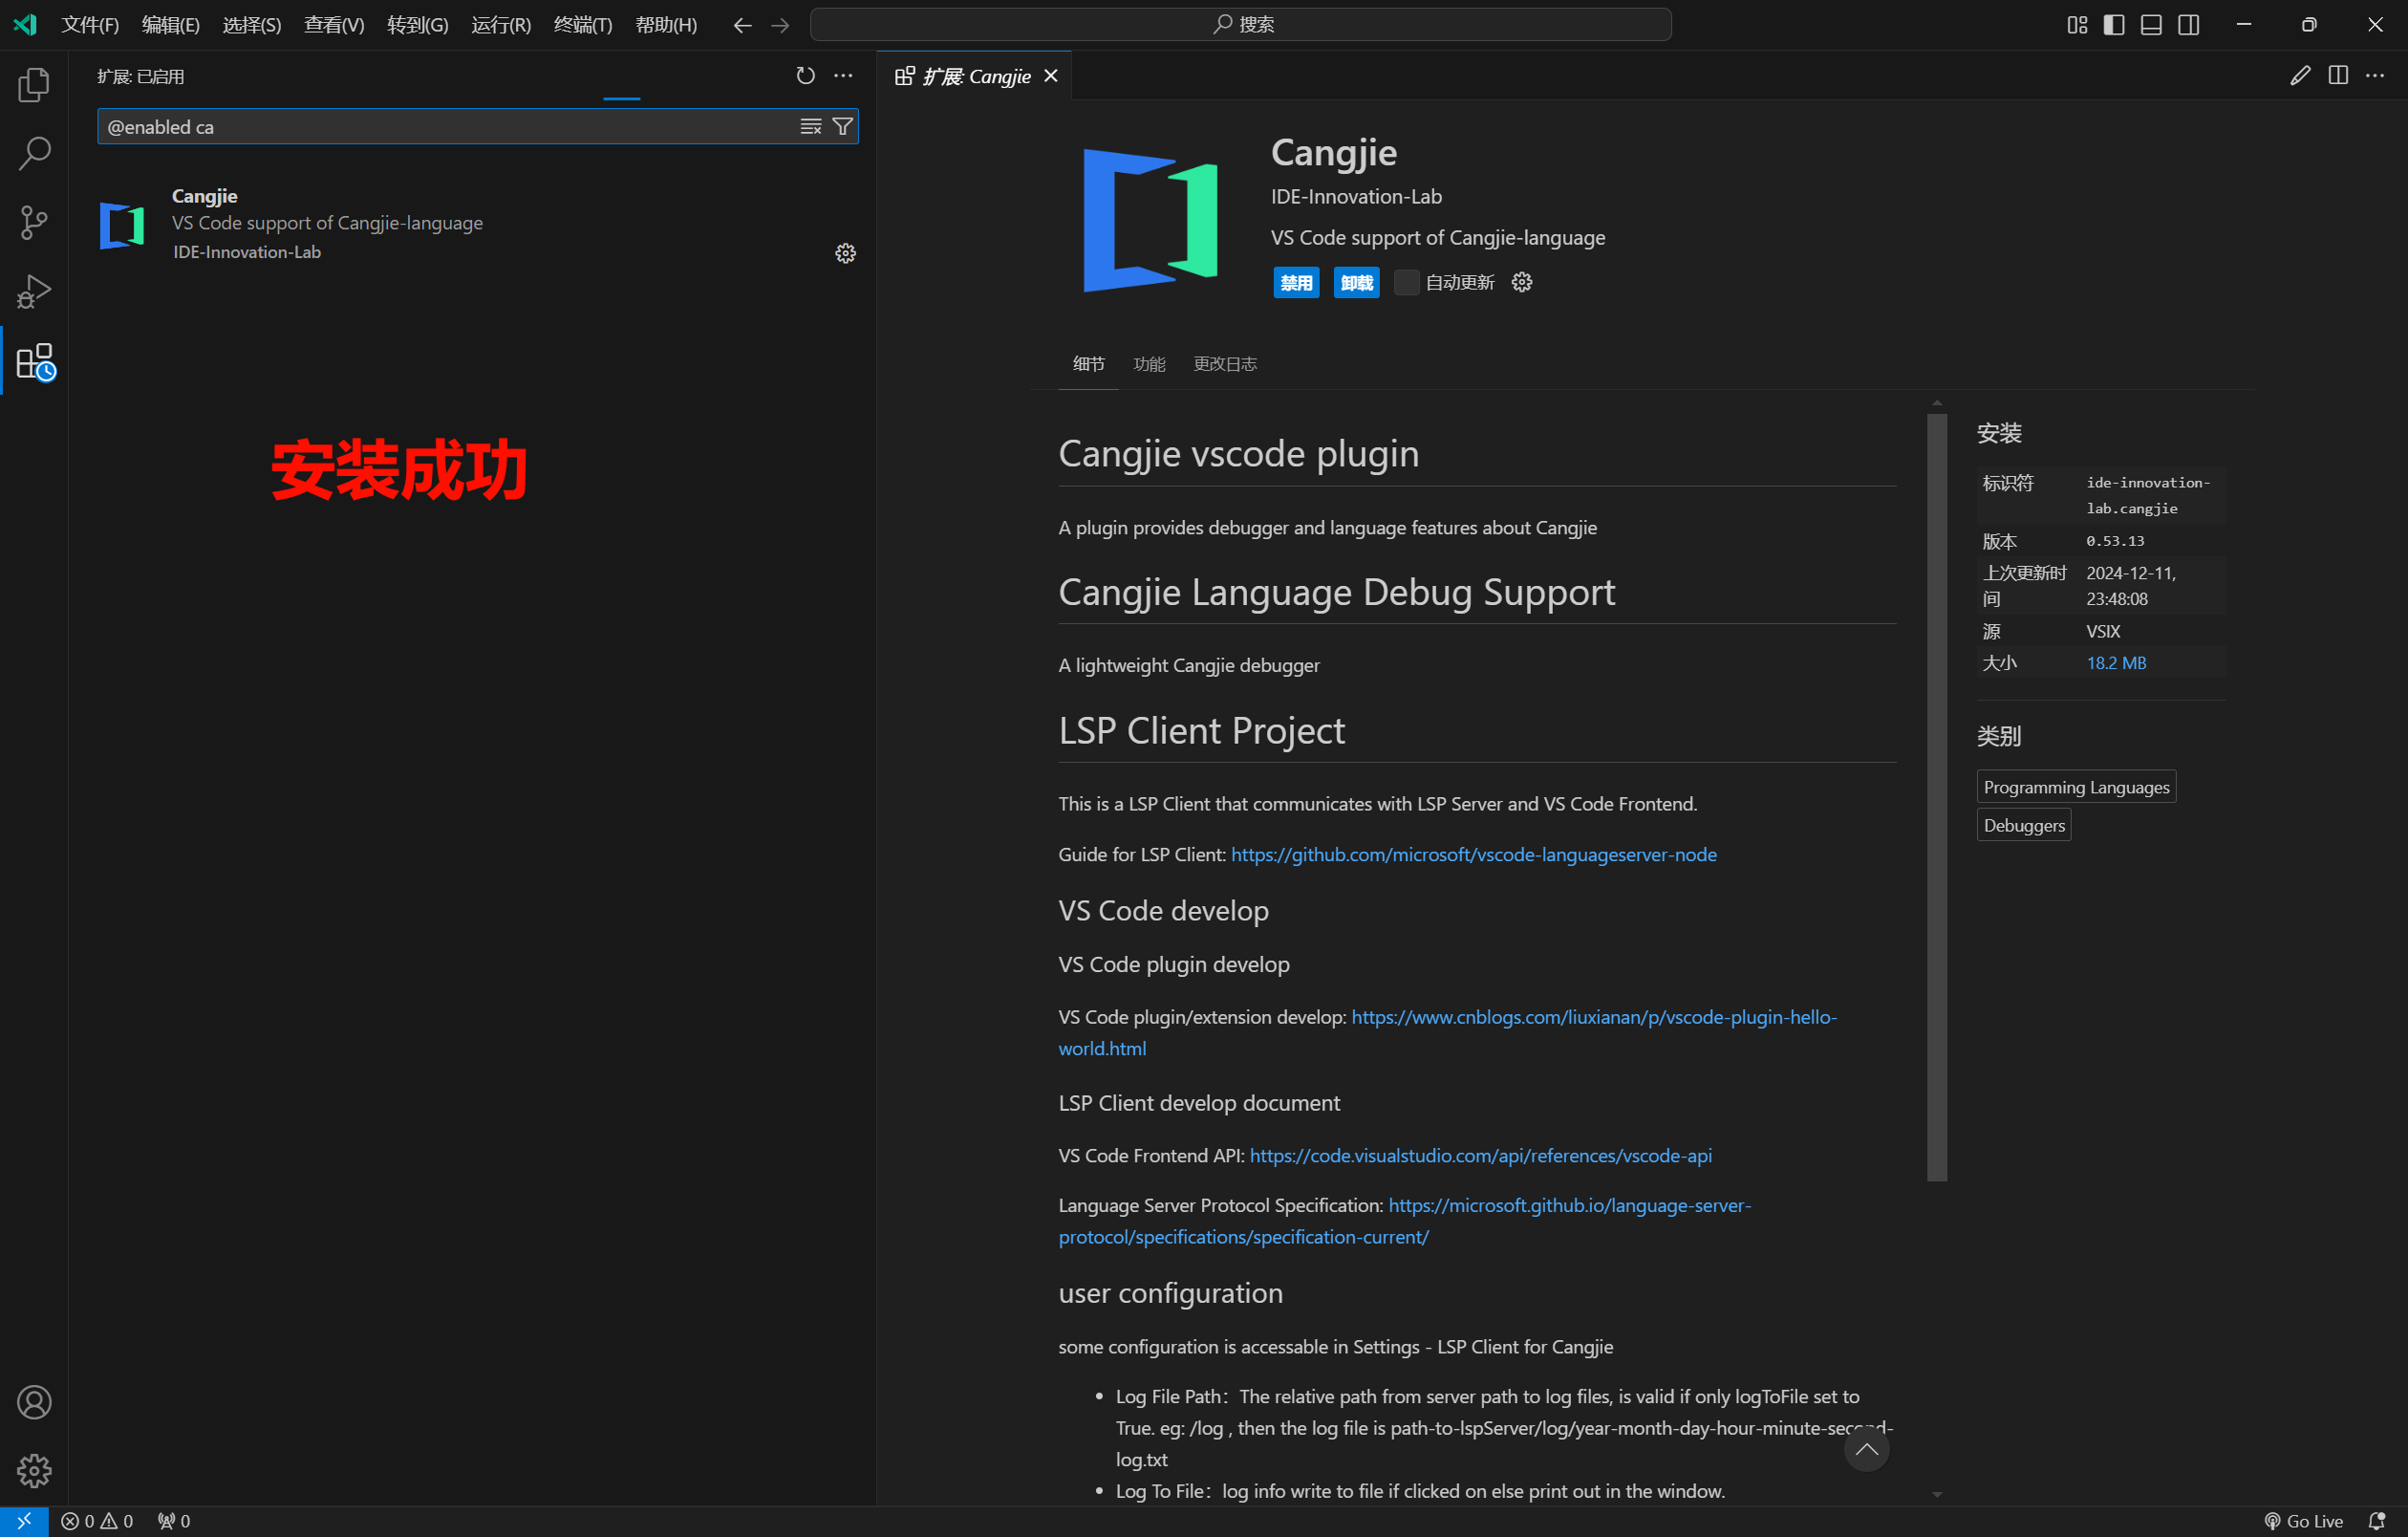Click the blue 卸载 button
The height and width of the screenshot is (1537, 2408).
(1356, 283)
